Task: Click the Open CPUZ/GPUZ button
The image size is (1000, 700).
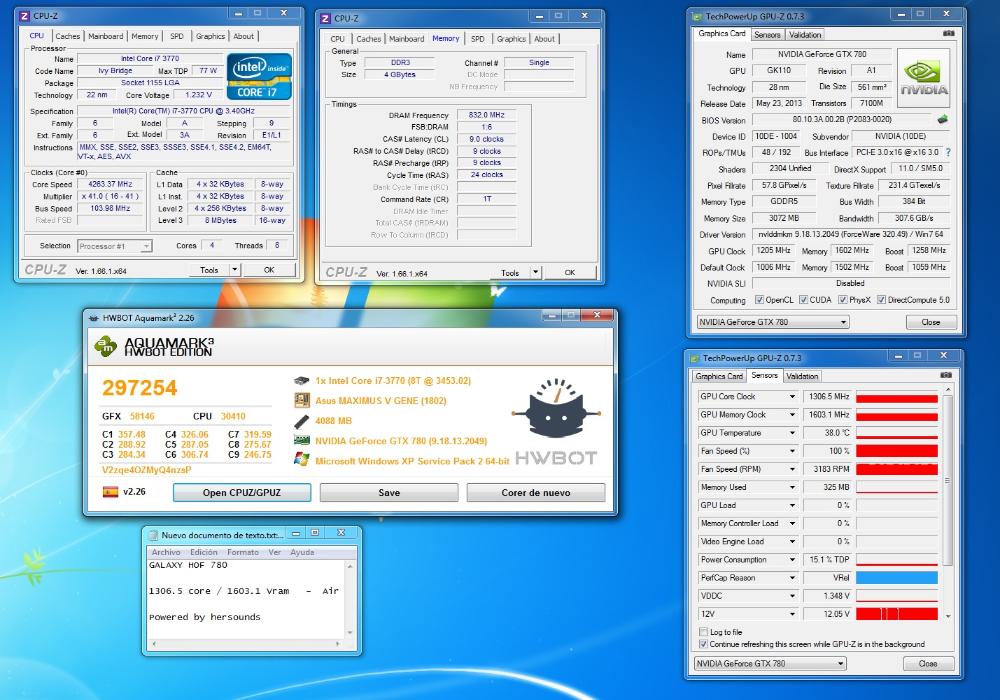Action: pos(242,492)
